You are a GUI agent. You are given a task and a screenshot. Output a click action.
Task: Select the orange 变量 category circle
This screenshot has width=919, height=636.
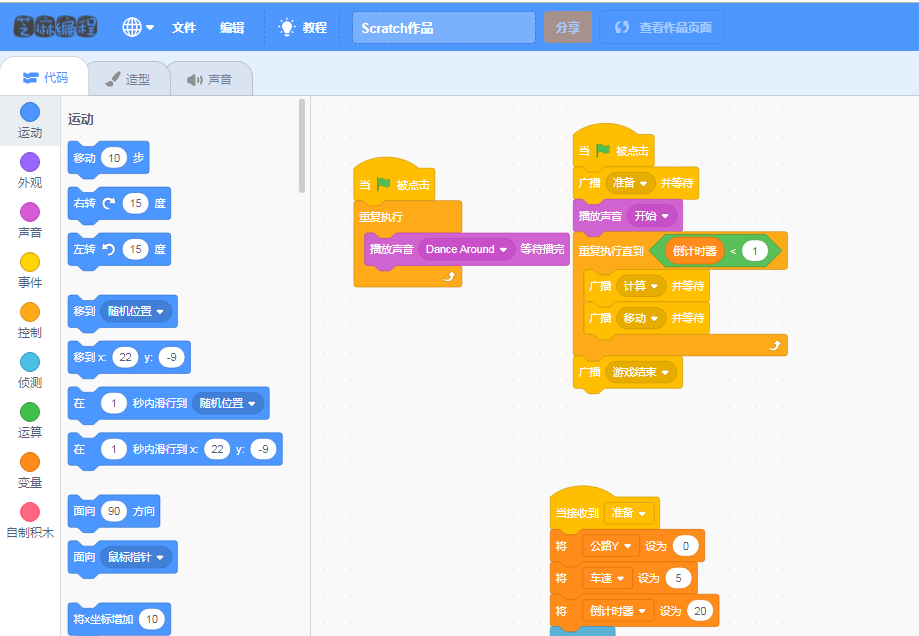coord(30,462)
